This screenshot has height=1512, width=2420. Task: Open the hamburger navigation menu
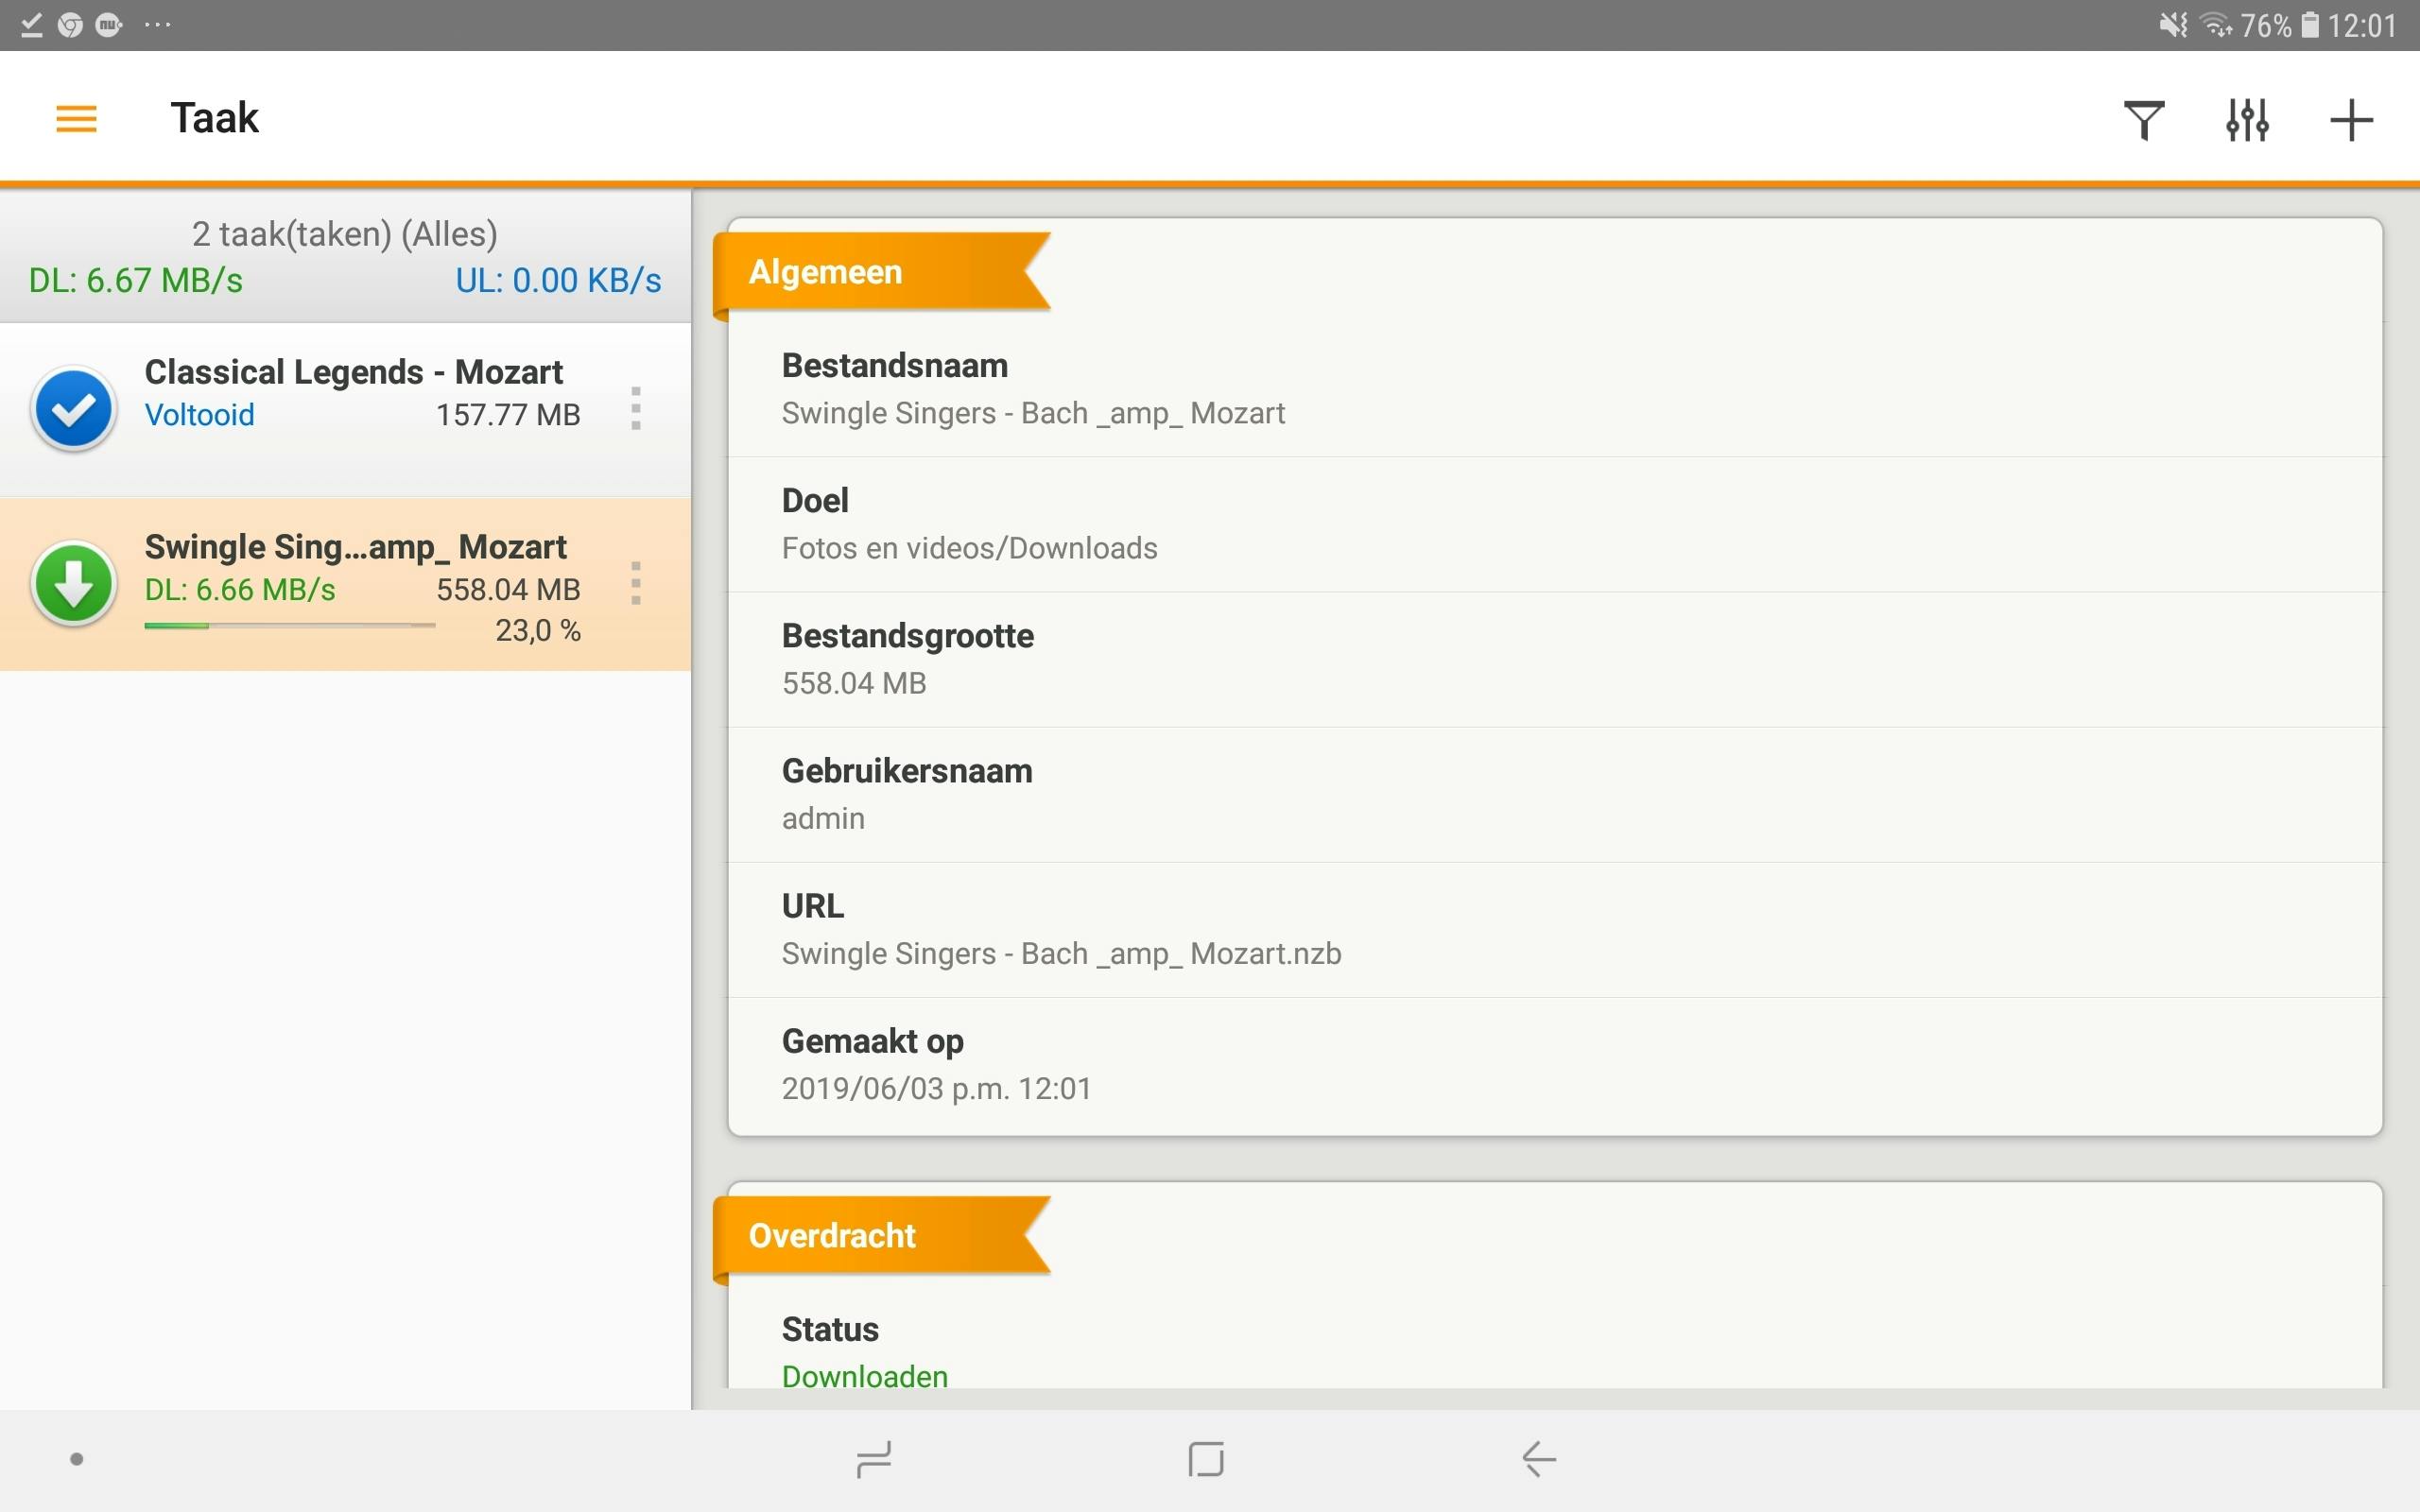(76, 119)
